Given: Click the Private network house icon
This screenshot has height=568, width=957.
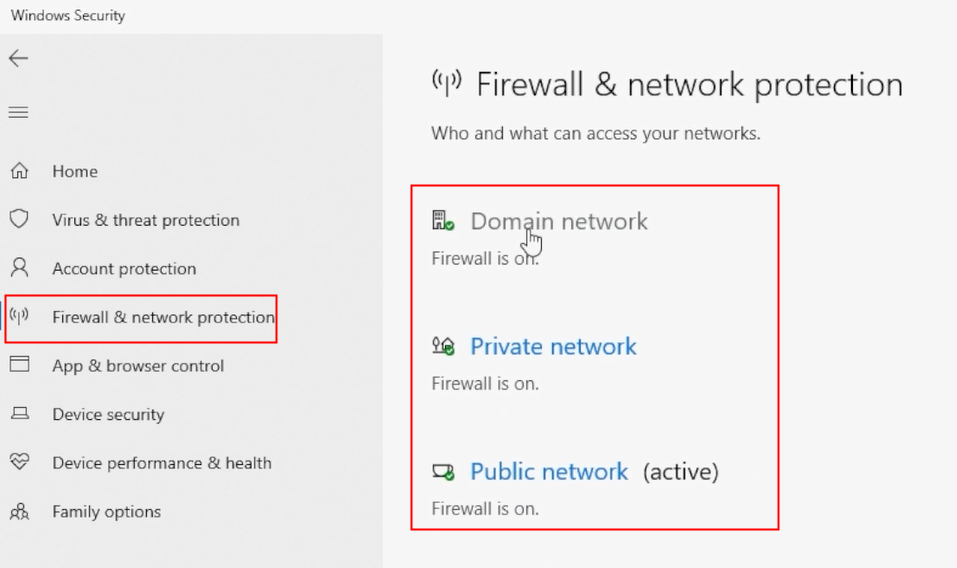Looking at the screenshot, I should [443, 346].
